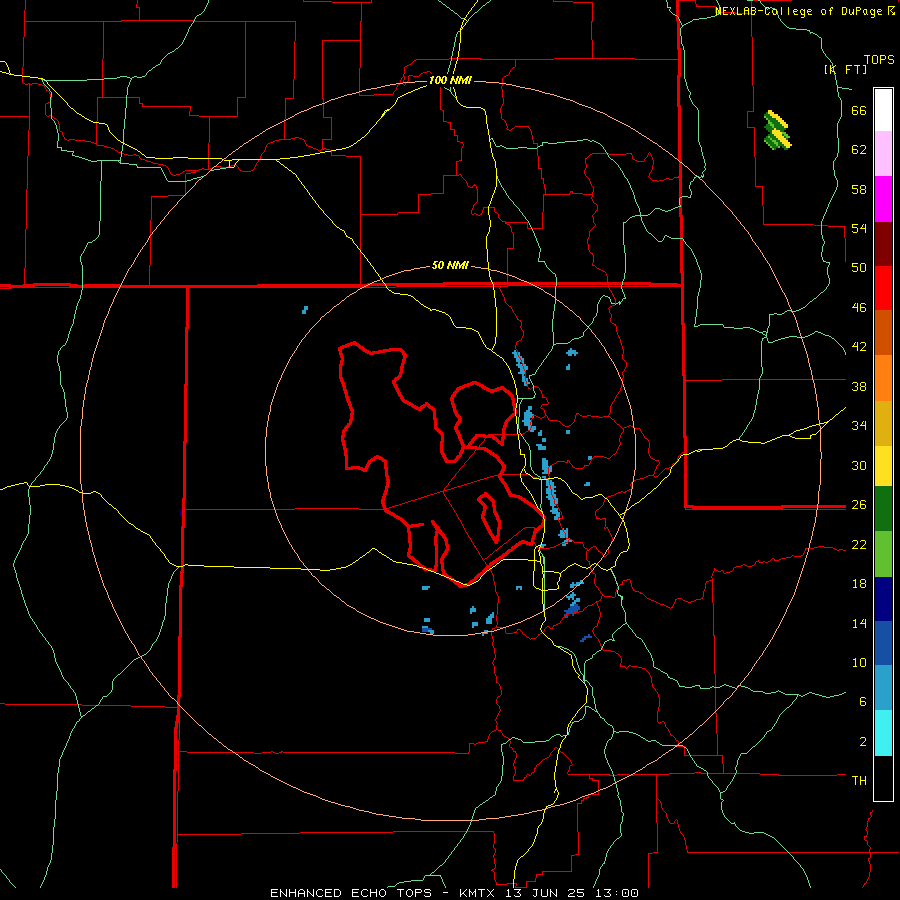Click the magenta 58 kft legend swatch

[x=883, y=199]
